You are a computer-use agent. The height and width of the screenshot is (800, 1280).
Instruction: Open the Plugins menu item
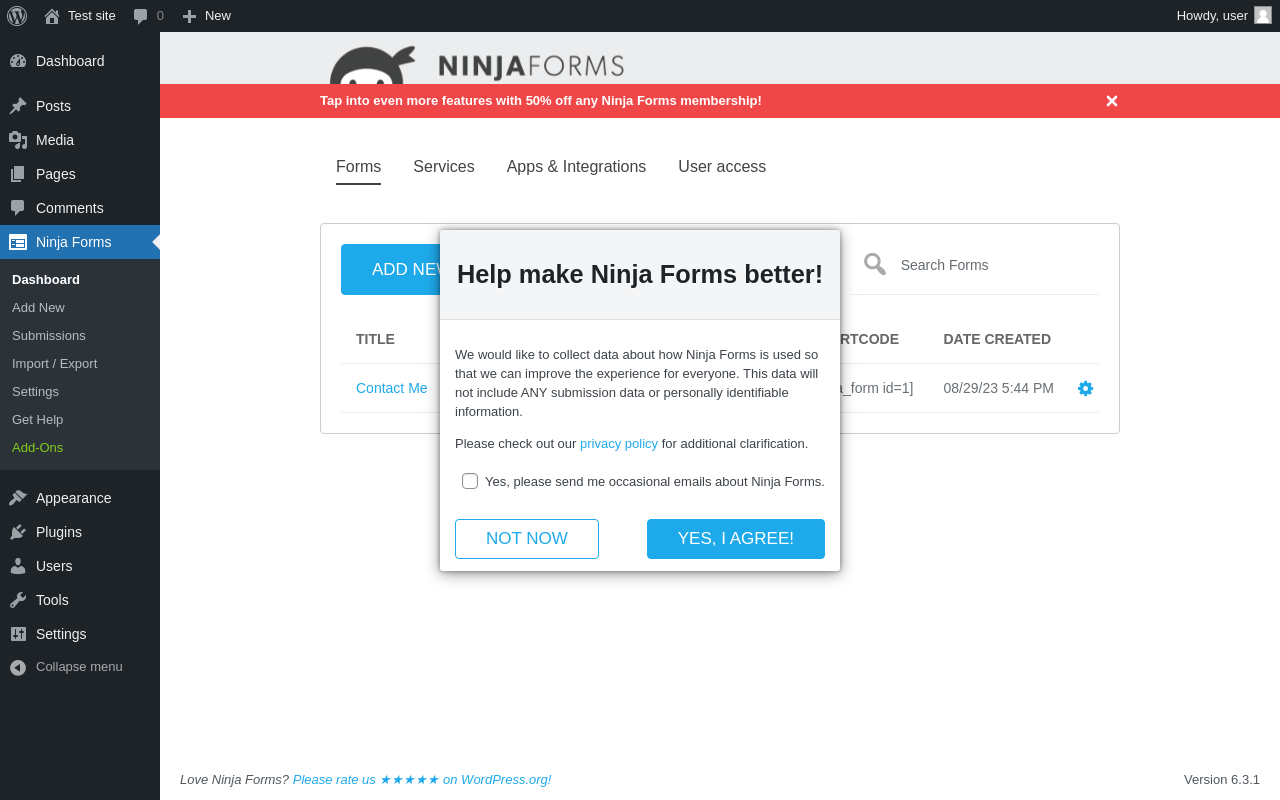pyautogui.click(x=80, y=532)
